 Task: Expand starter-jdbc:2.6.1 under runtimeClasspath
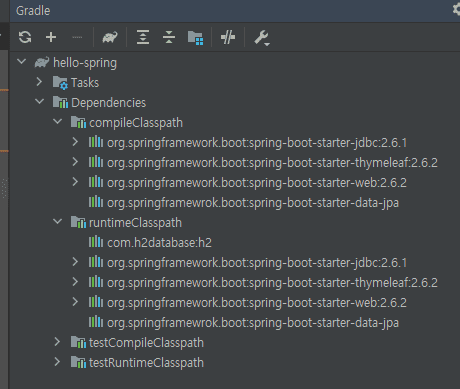pos(75,262)
